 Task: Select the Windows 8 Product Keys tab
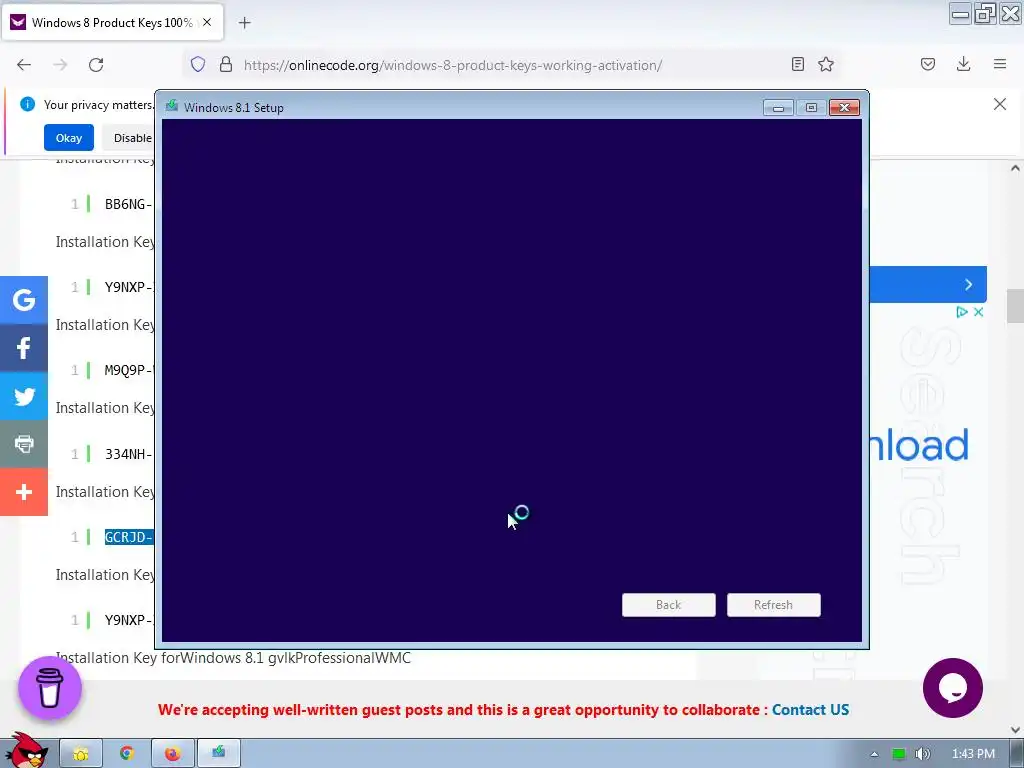(x=113, y=22)
